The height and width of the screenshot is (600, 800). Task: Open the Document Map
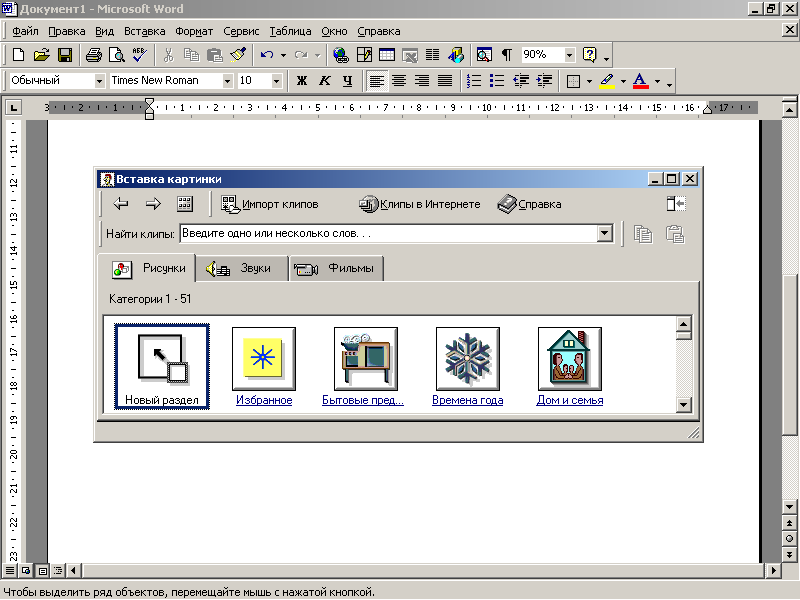484,55
